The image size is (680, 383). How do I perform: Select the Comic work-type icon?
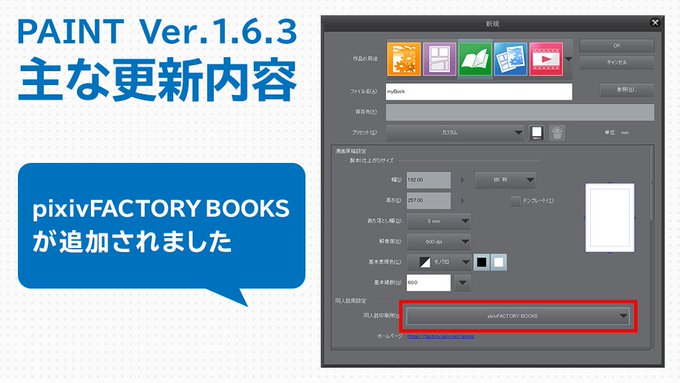[439, 59]
